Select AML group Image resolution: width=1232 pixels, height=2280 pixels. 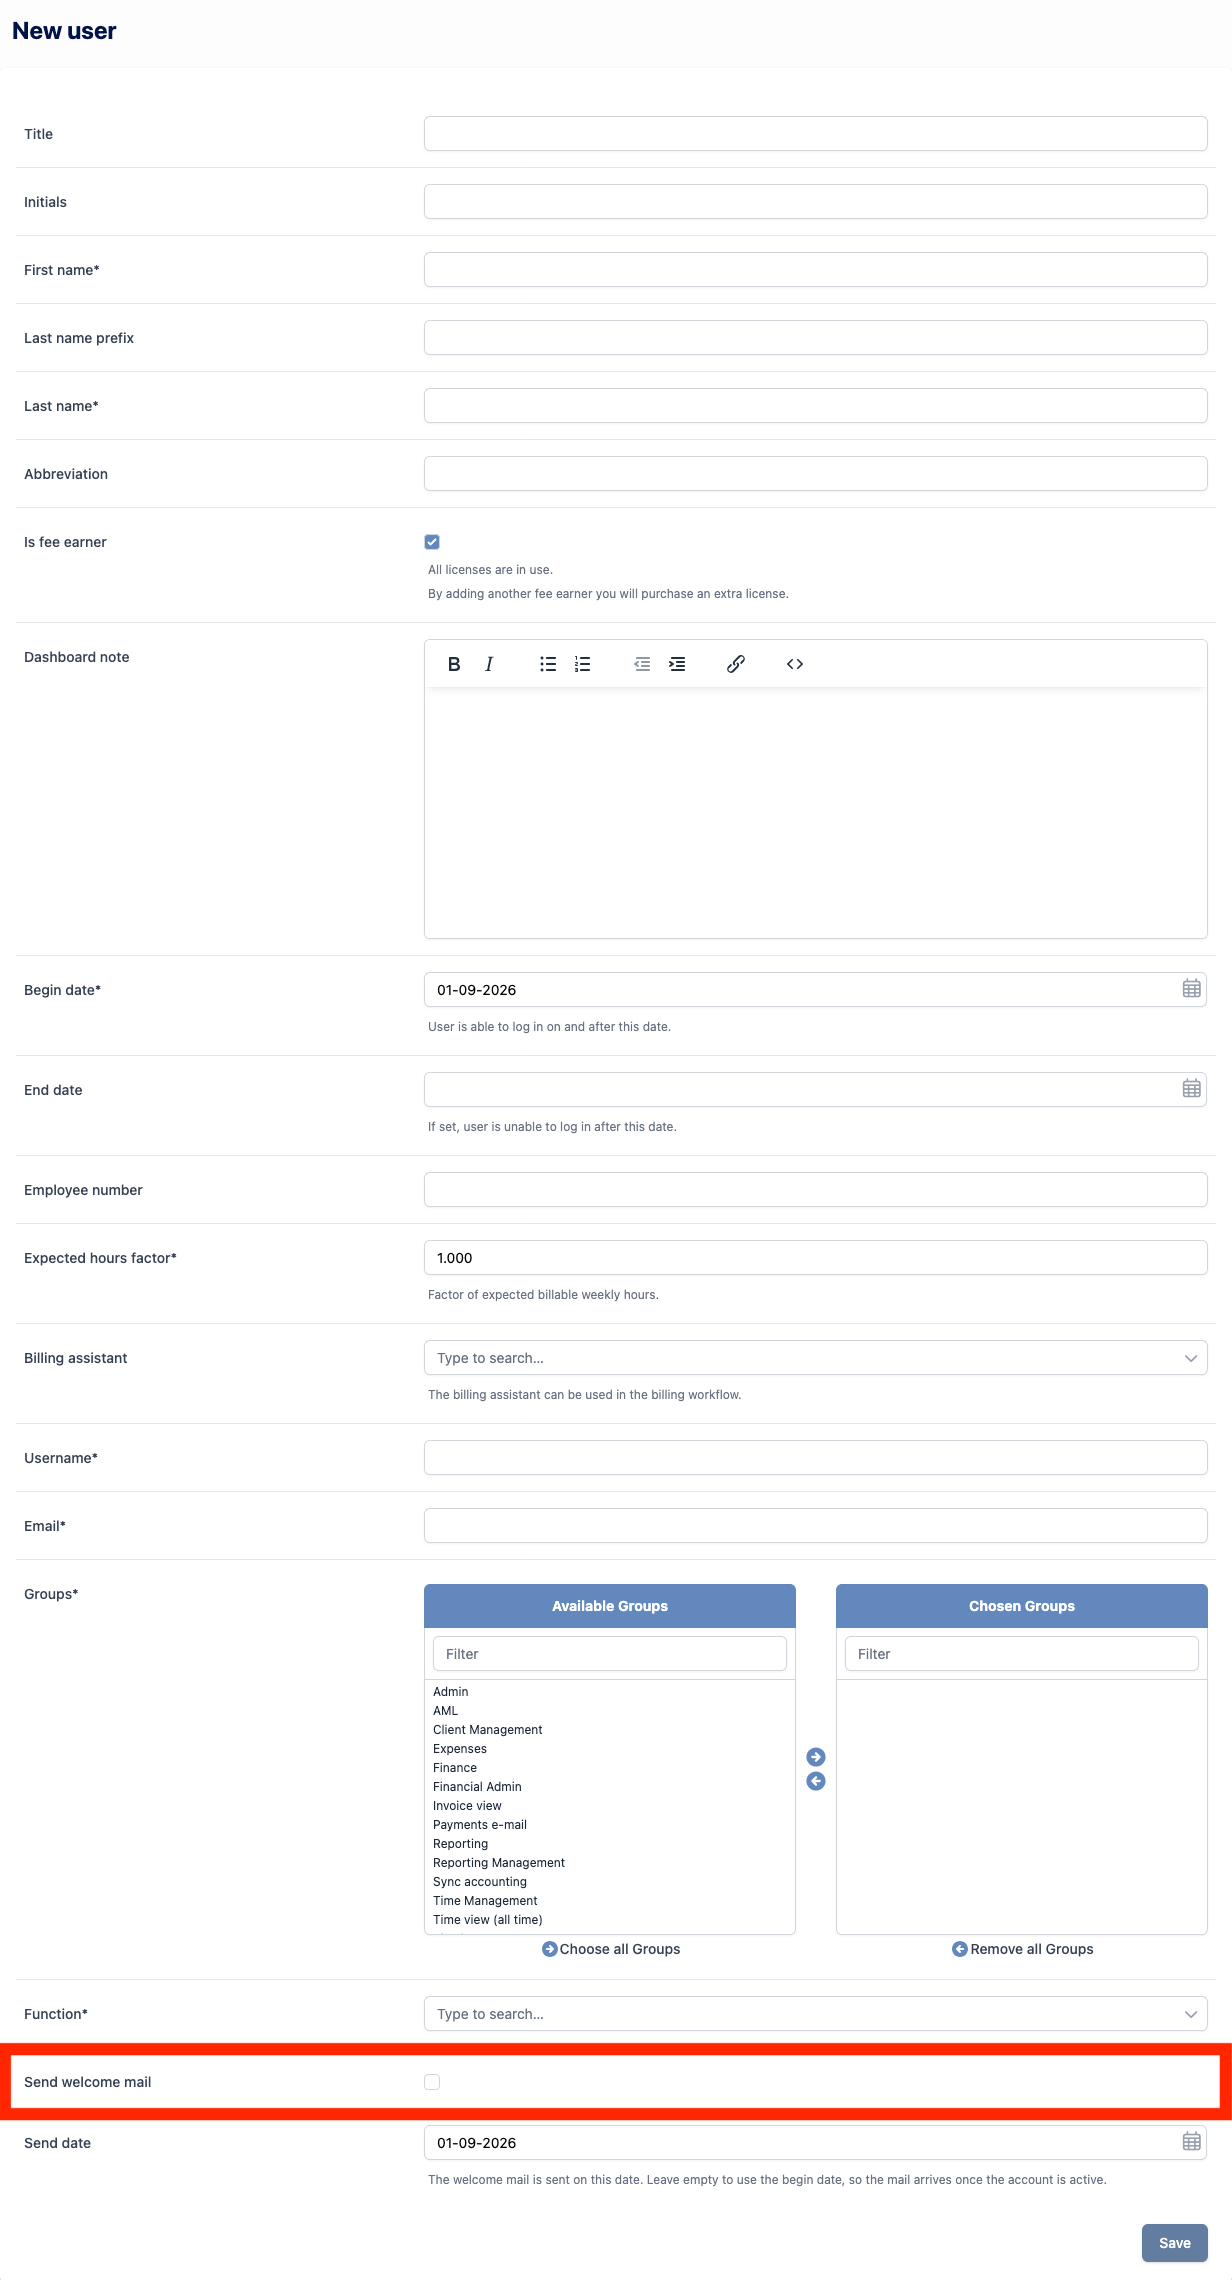tap(446, 1711)
